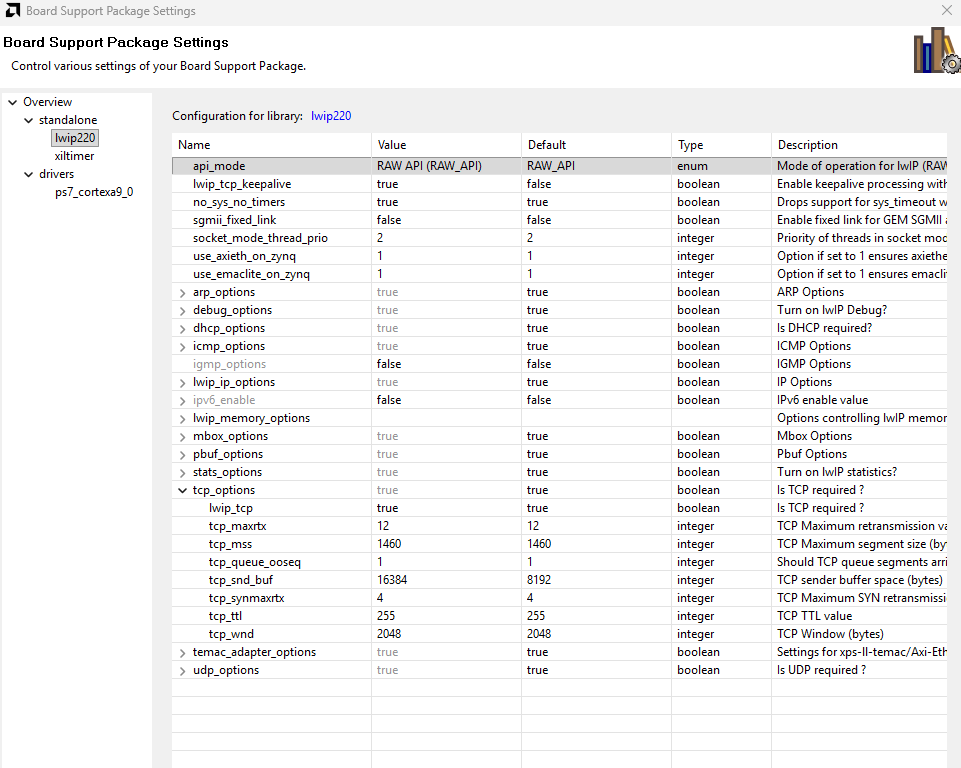Click the Default column header
The image size is (961, 768).
pyautogui.click(x=595, y=145)
